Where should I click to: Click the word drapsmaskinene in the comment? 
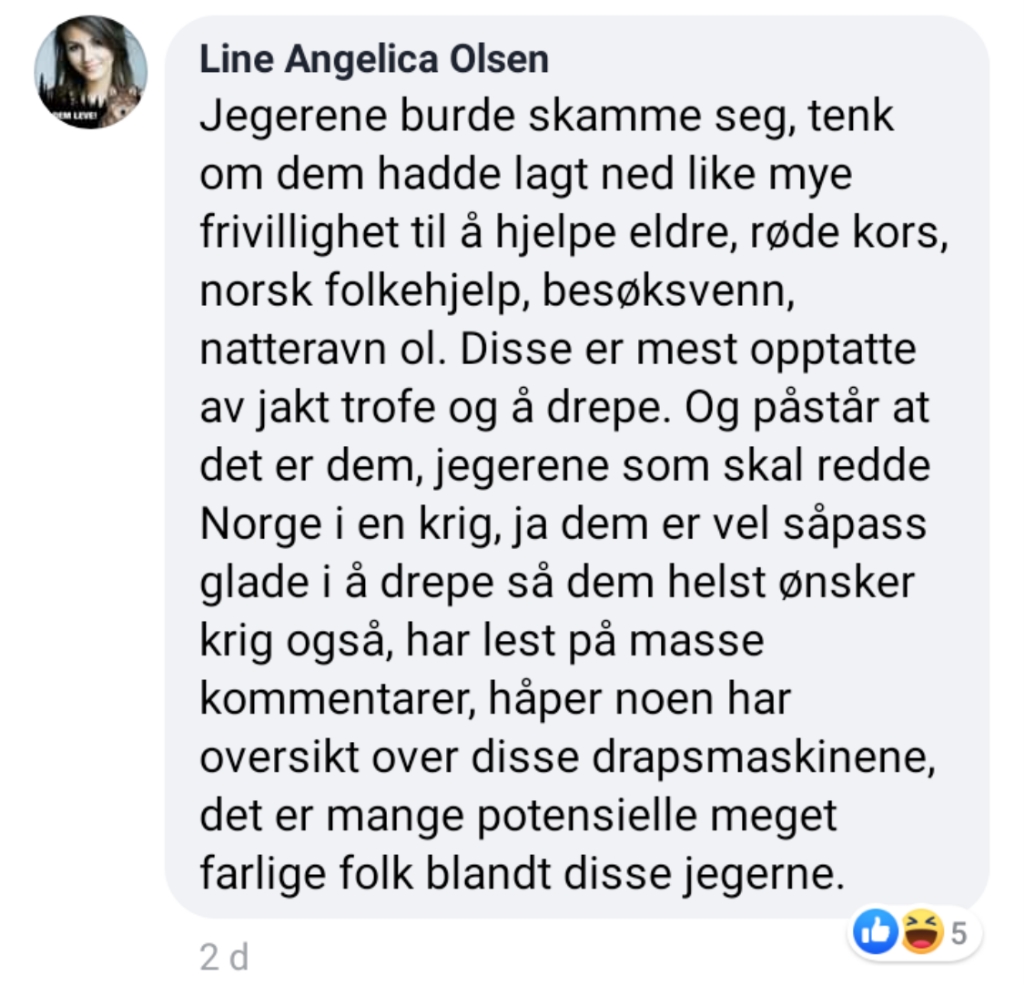coord(765,758)
